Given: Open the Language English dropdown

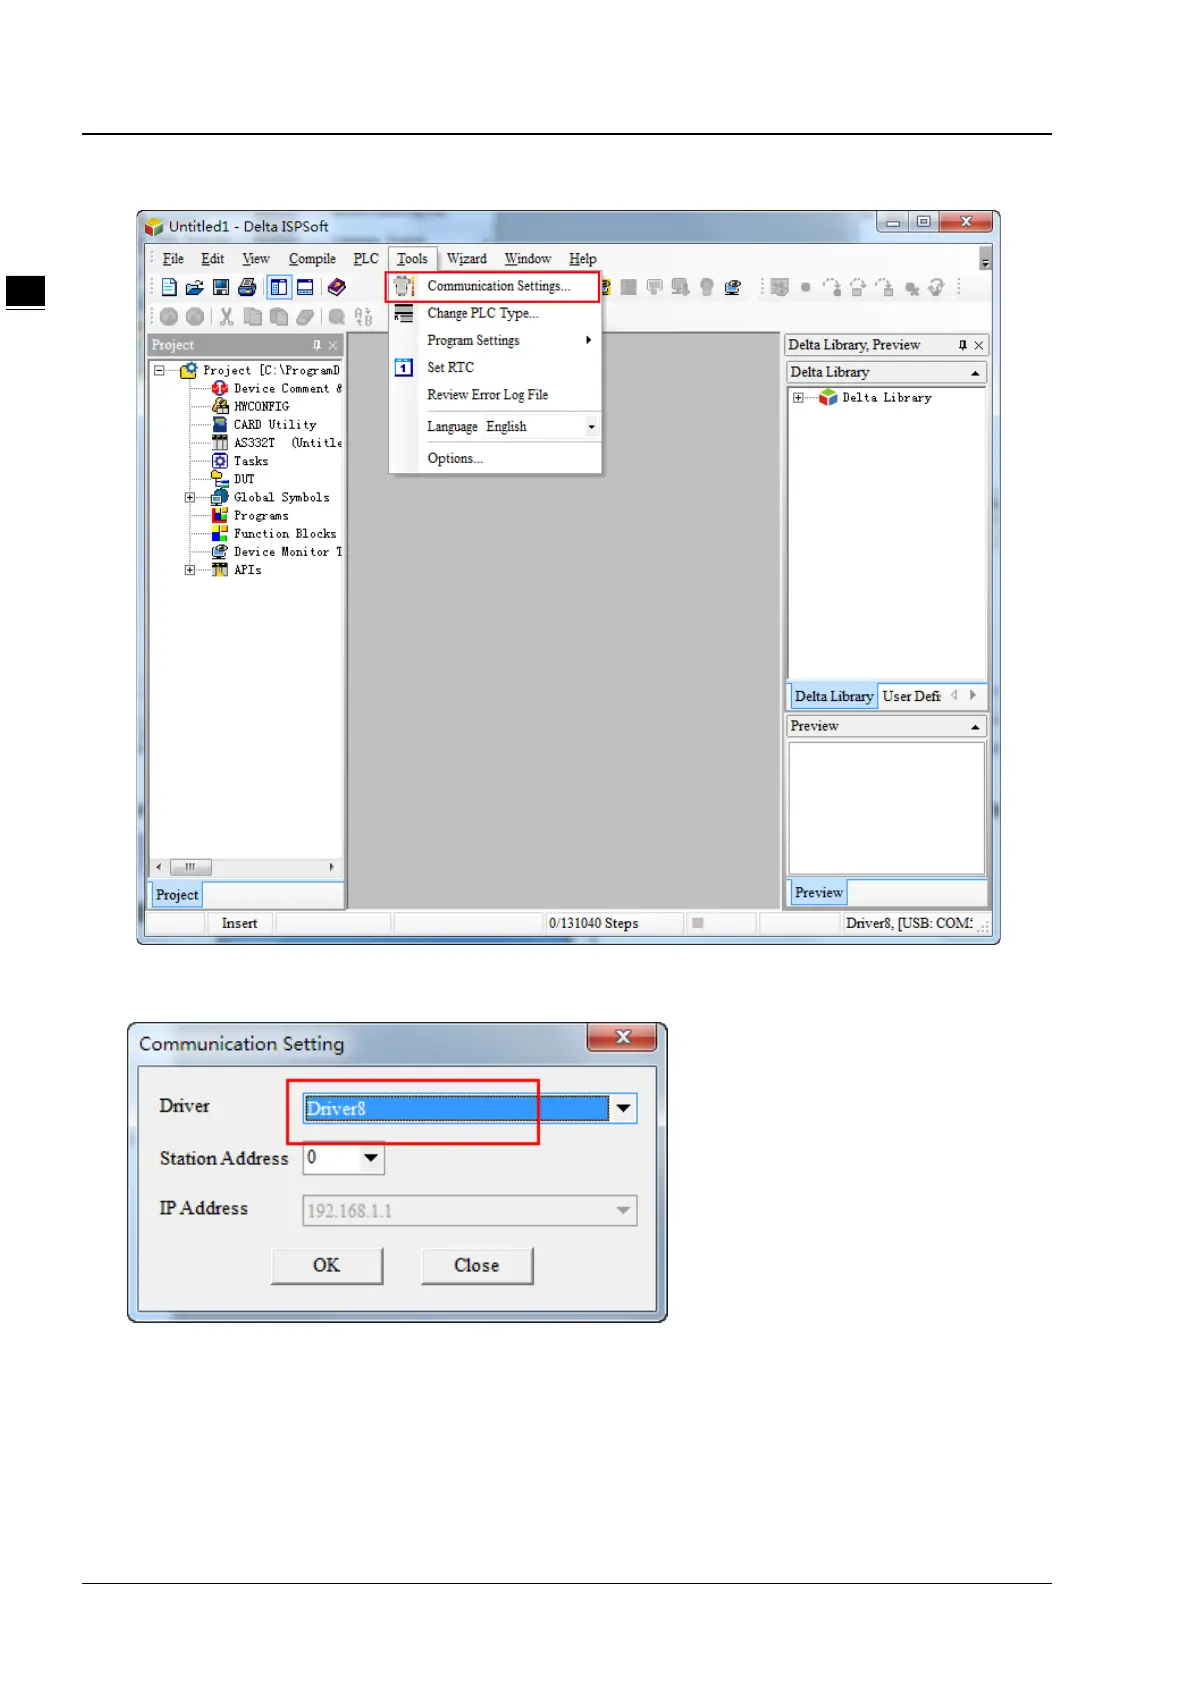Looking at the screenshot, I should pyautogui.click(x=591, y=427).
